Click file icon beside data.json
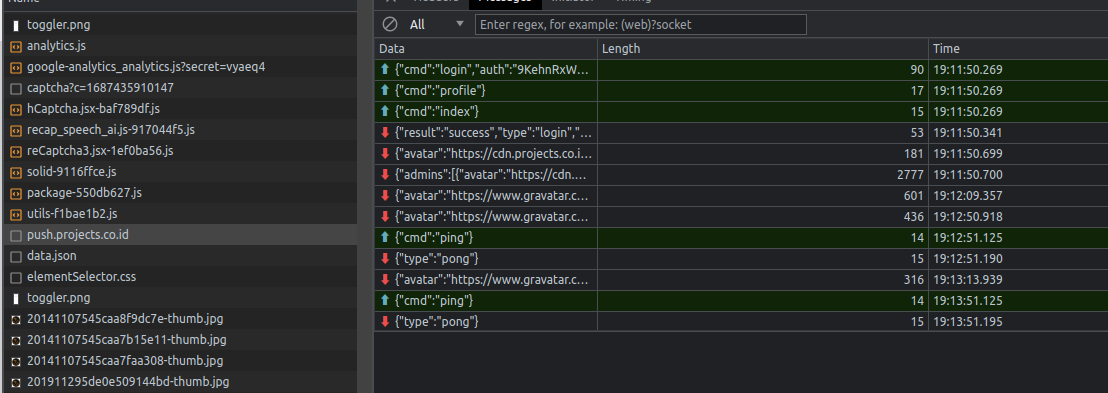The height and width of the screenshot is (393, 1108). point(16,256)
